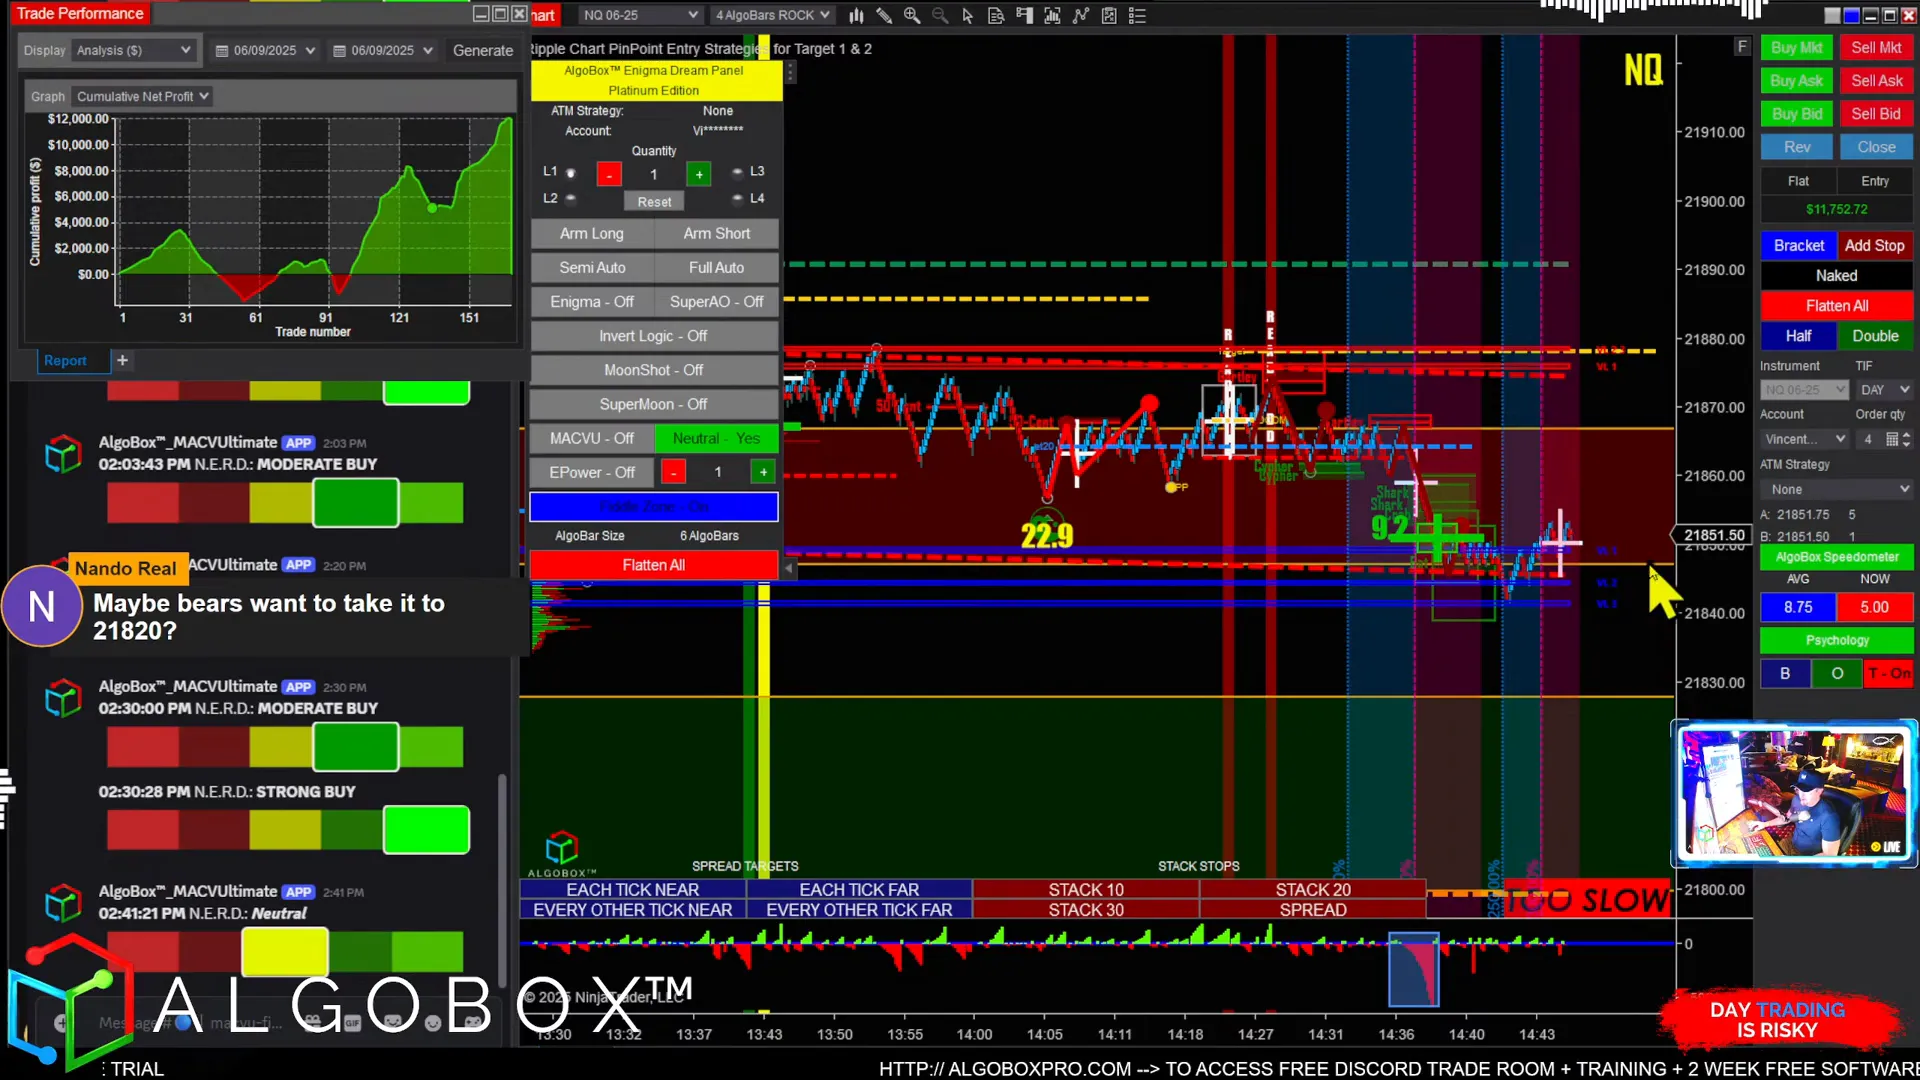1920x1080 pixels.
Task: Click the AlgoBox cube logo on chart
Action: (x=561, y=849)
